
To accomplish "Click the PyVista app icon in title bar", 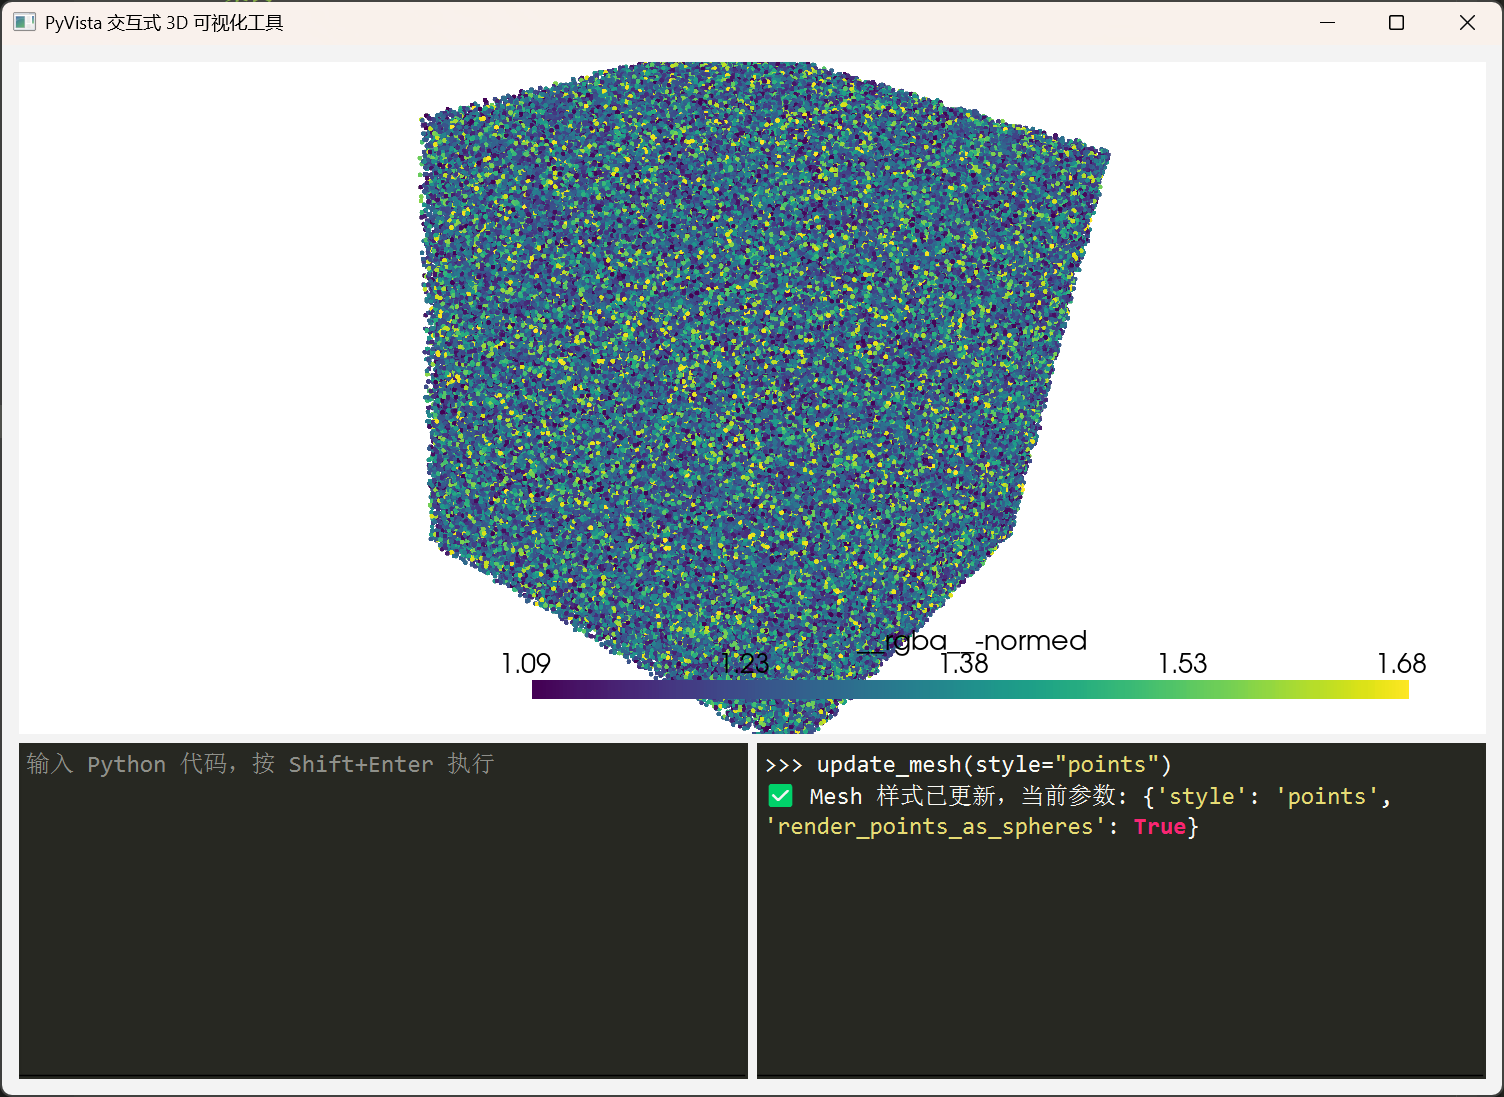I will tap(25, 22).
